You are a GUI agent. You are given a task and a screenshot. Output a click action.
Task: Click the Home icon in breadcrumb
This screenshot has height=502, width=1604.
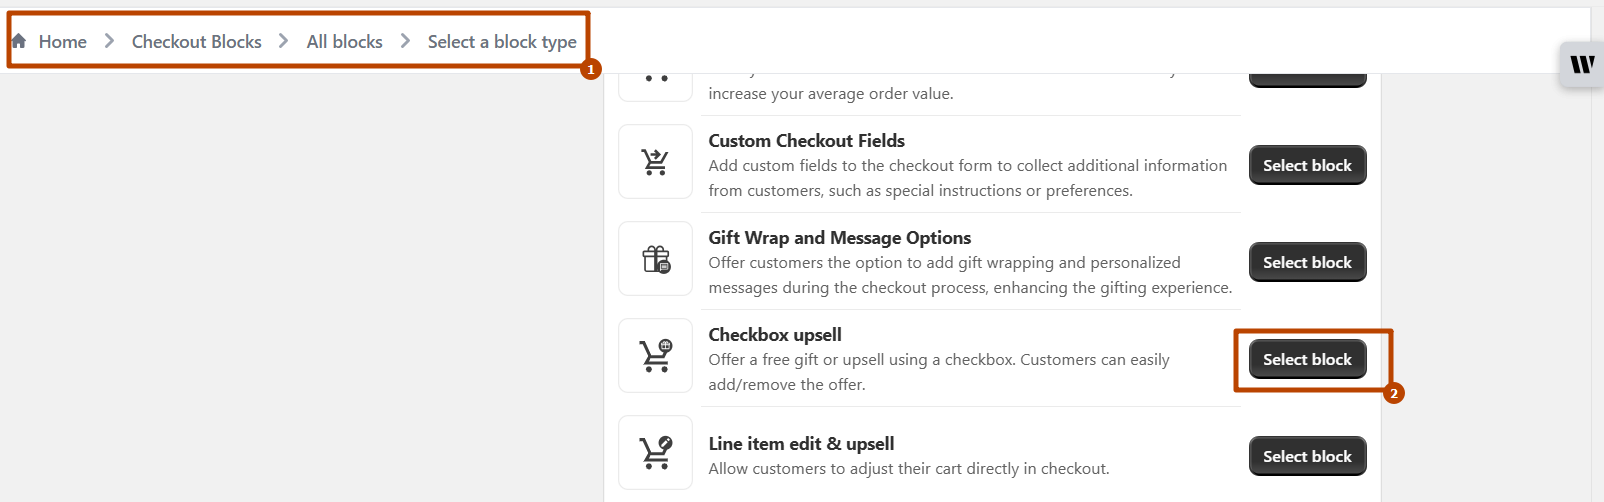coord(19,41)
